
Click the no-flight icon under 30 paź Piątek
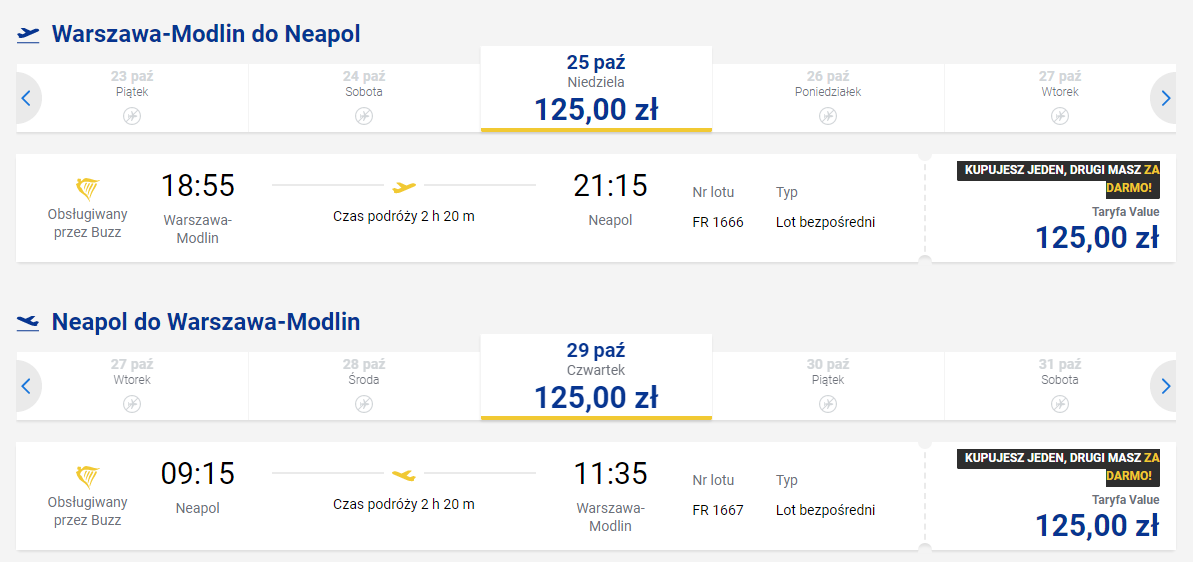[x=828, y=404]
